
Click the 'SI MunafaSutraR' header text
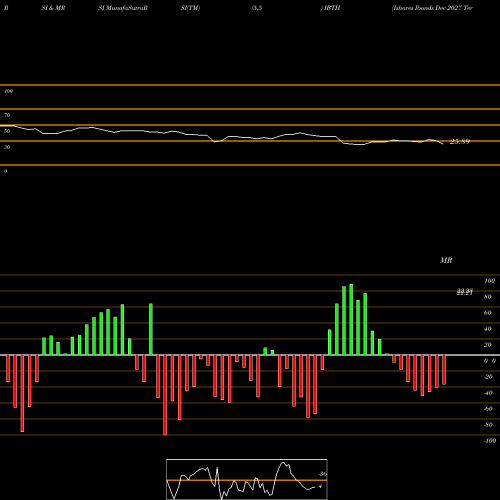pos(123,8)
